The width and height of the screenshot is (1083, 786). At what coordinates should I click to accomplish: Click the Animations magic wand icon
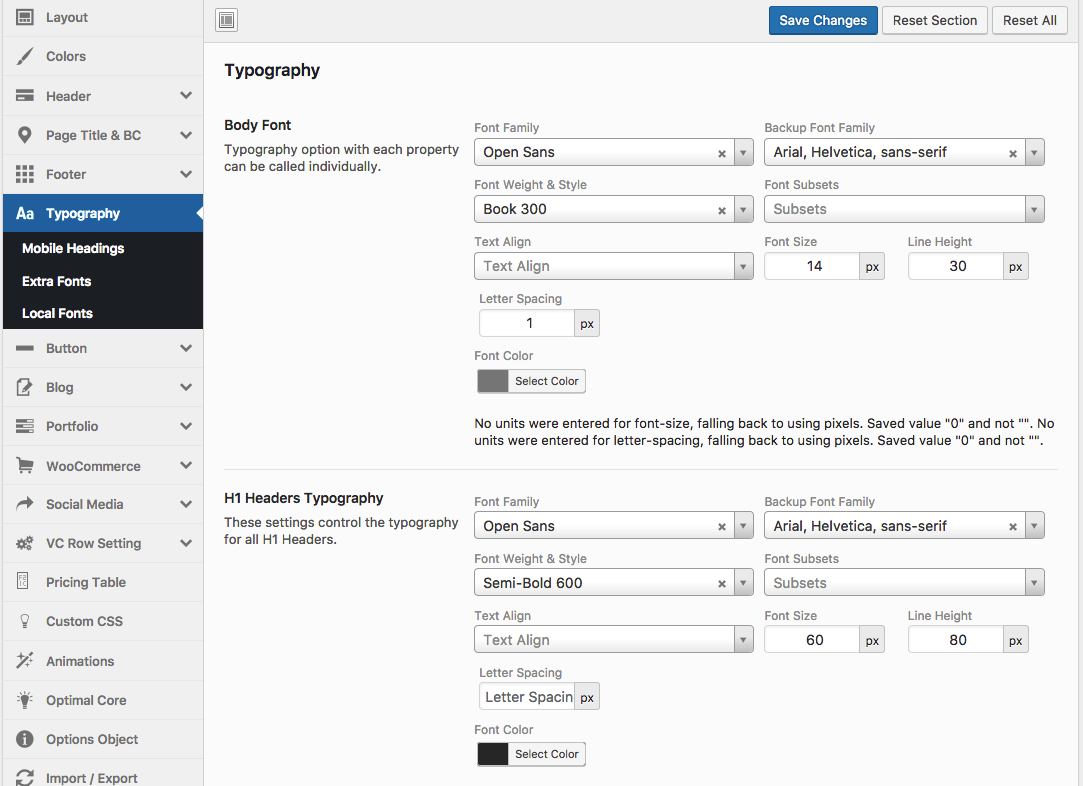click(25, 661)
